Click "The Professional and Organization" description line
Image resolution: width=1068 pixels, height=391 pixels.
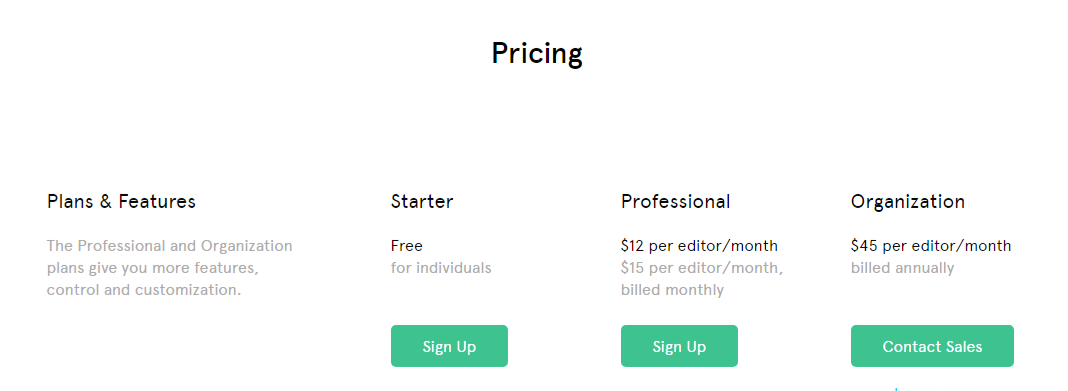coord(169,246)
